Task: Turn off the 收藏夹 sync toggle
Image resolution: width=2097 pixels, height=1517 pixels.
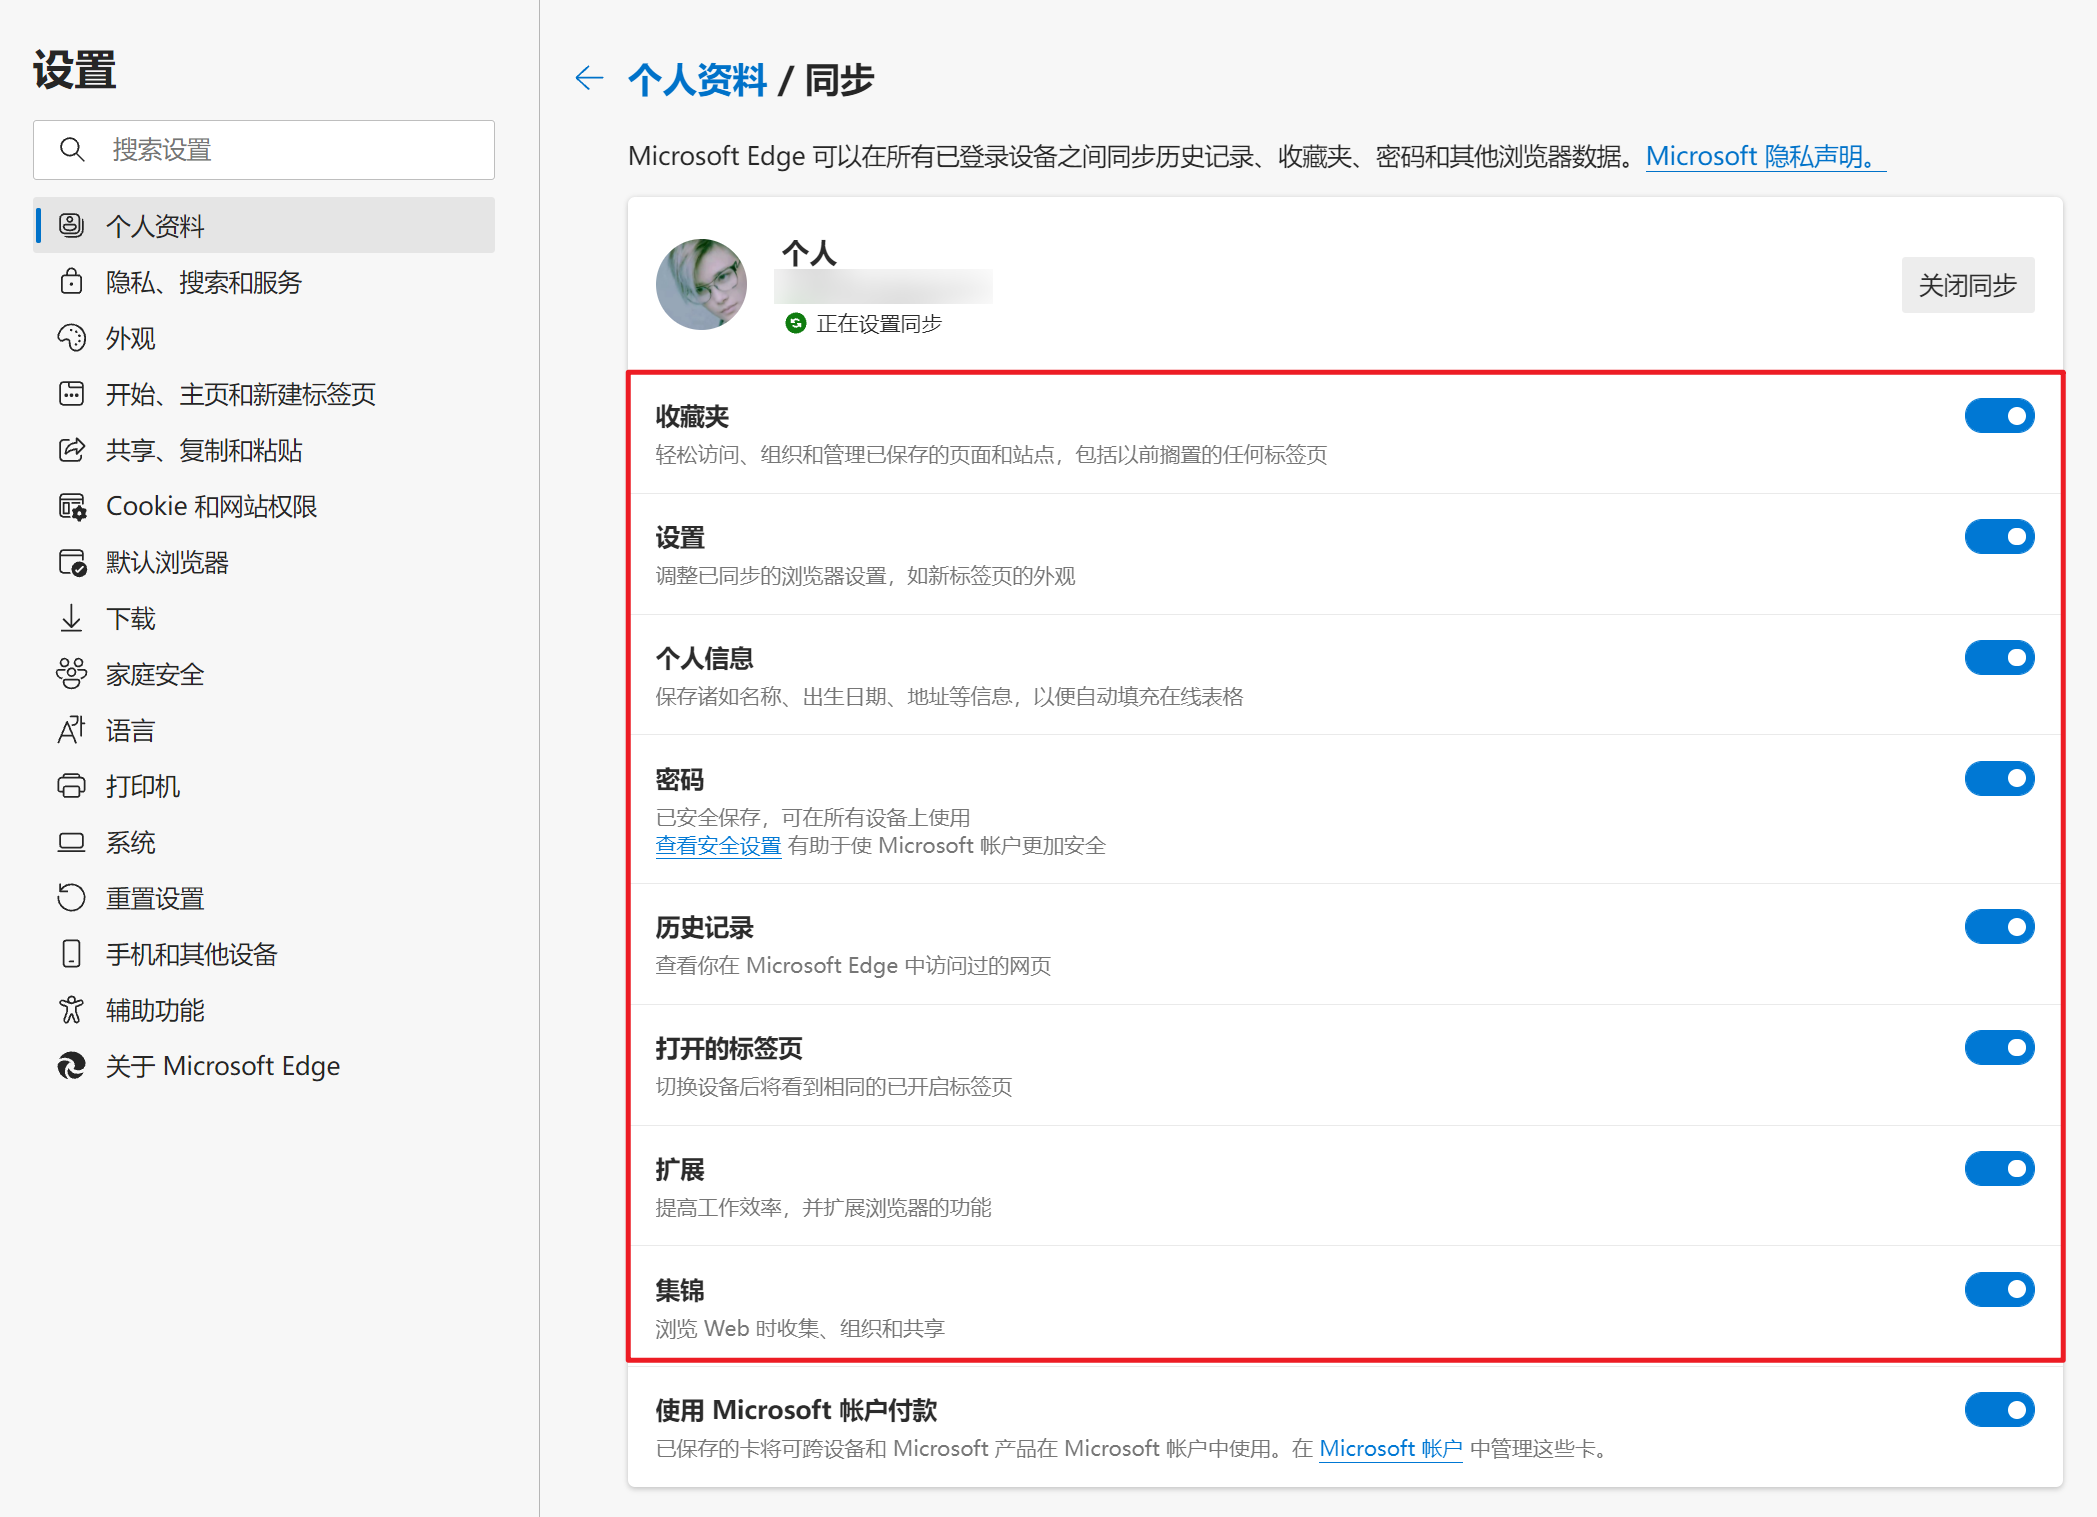Action: (x=1998, y=416)
